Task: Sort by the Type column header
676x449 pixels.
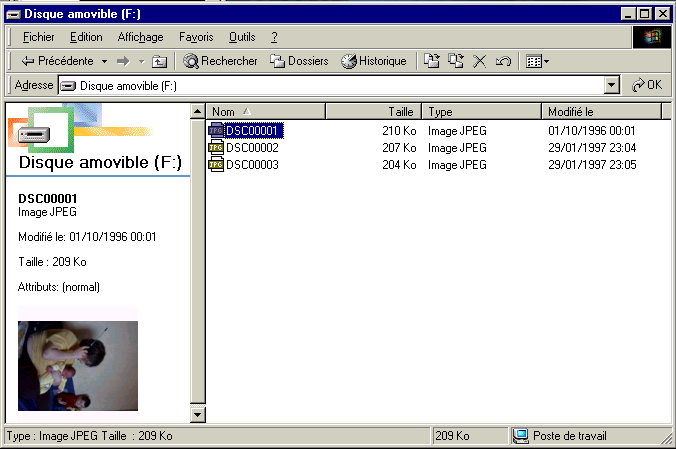Action: [482, 112]
